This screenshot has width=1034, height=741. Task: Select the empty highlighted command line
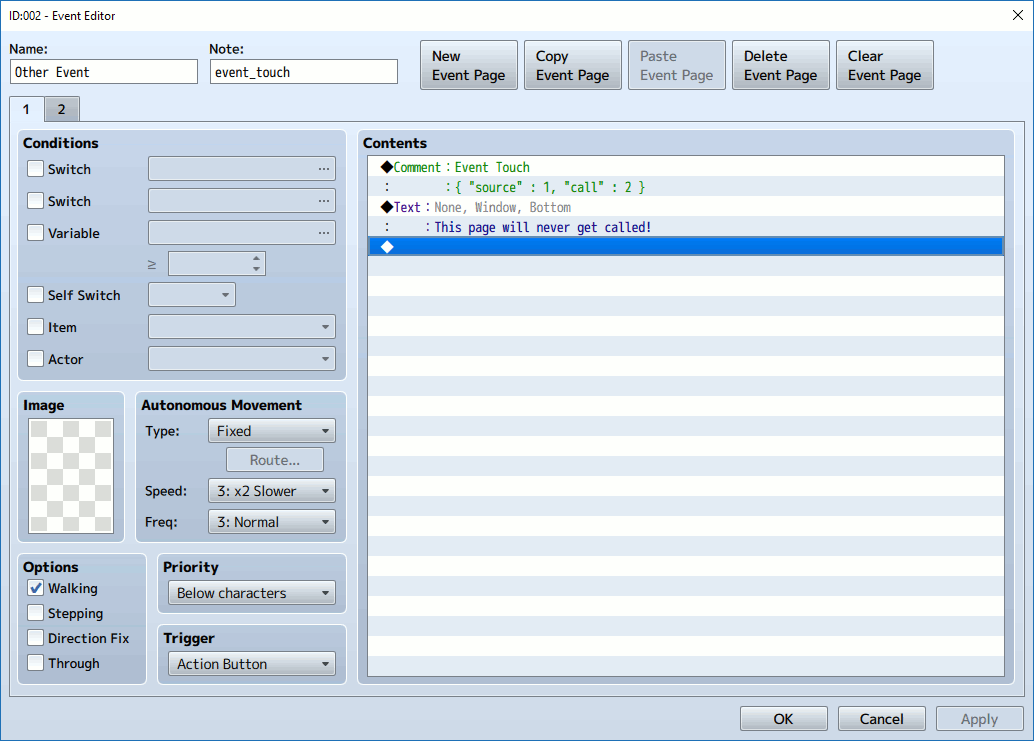tap(686, 247)
